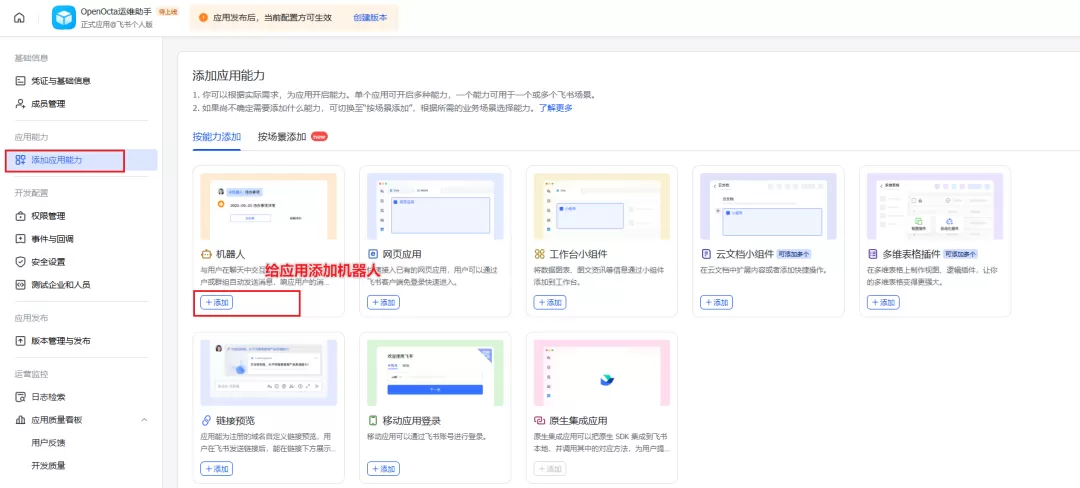Click the 链接预览 card thumbnail image
1080x488 pixels.
[x=269, y=372]
